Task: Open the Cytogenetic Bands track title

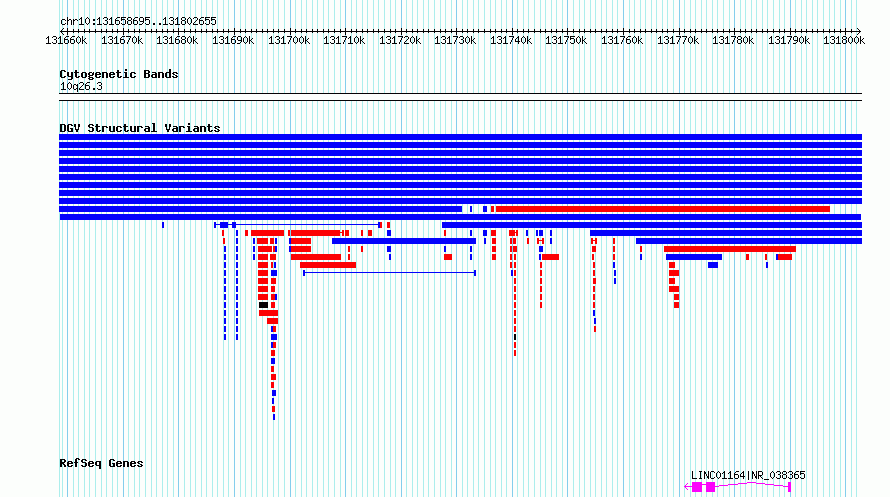Action: point(119,74)
